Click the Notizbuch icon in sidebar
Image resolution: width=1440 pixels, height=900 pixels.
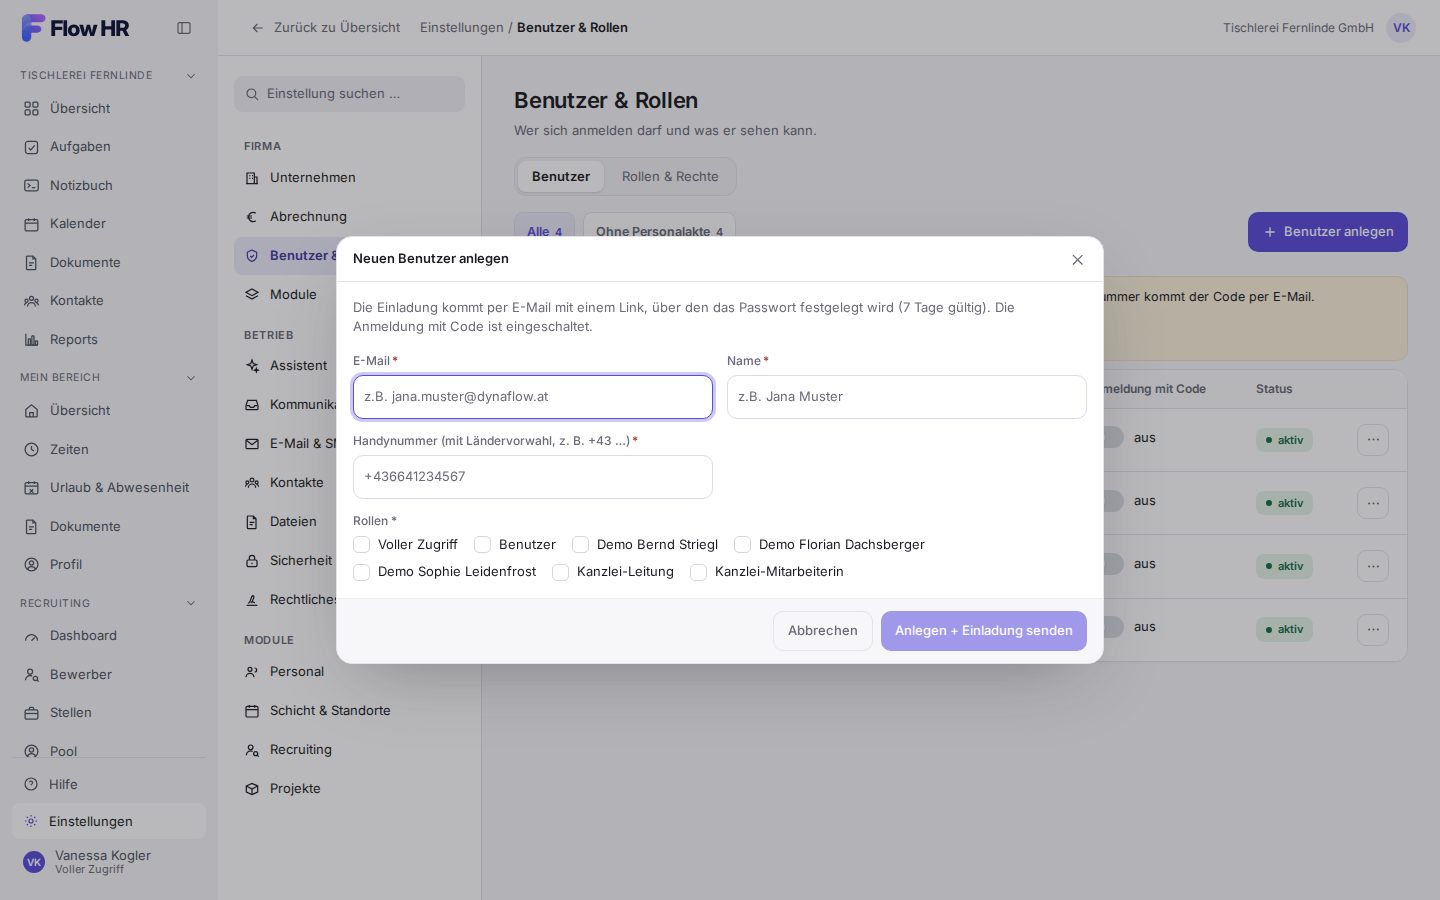click(31, 186)
